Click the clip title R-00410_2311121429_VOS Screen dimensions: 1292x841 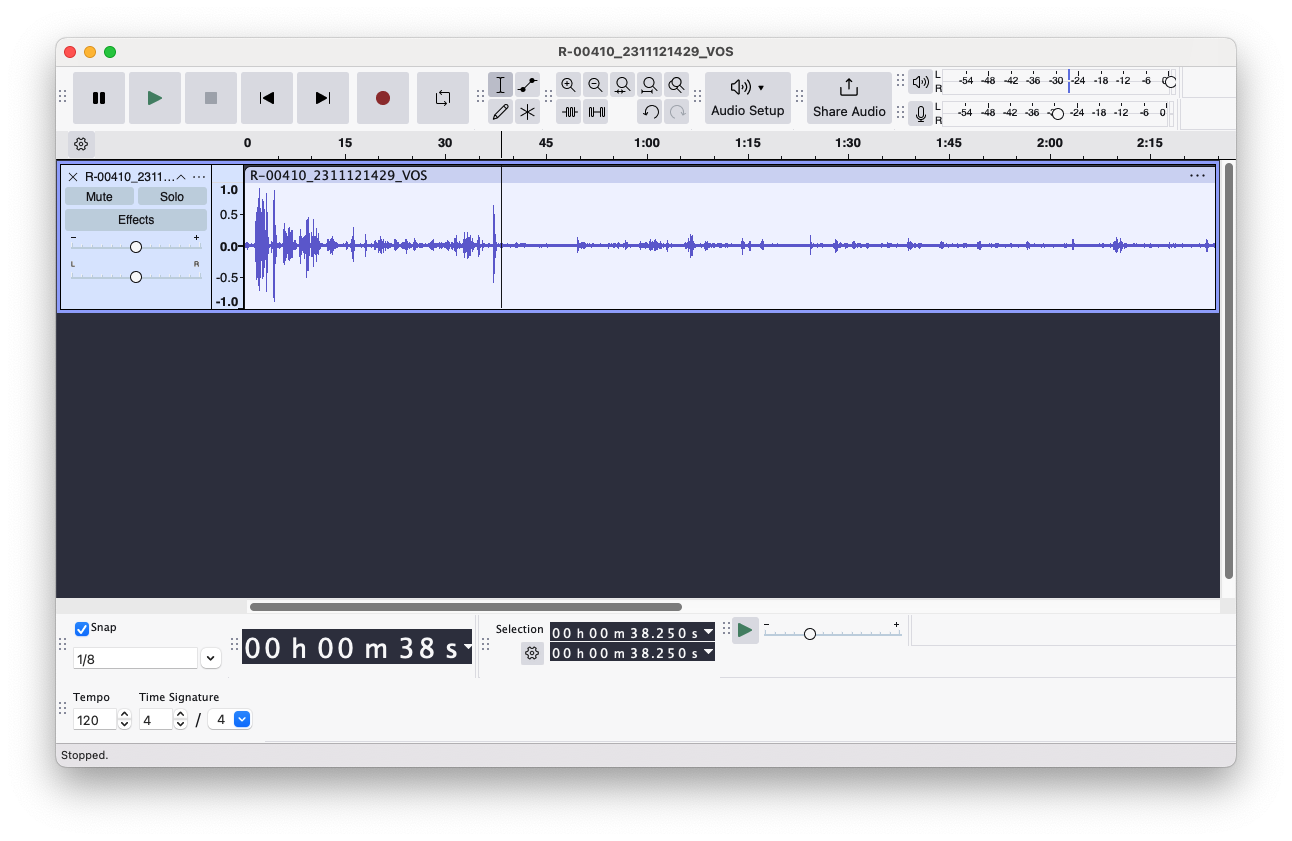[x=338, y=176]
